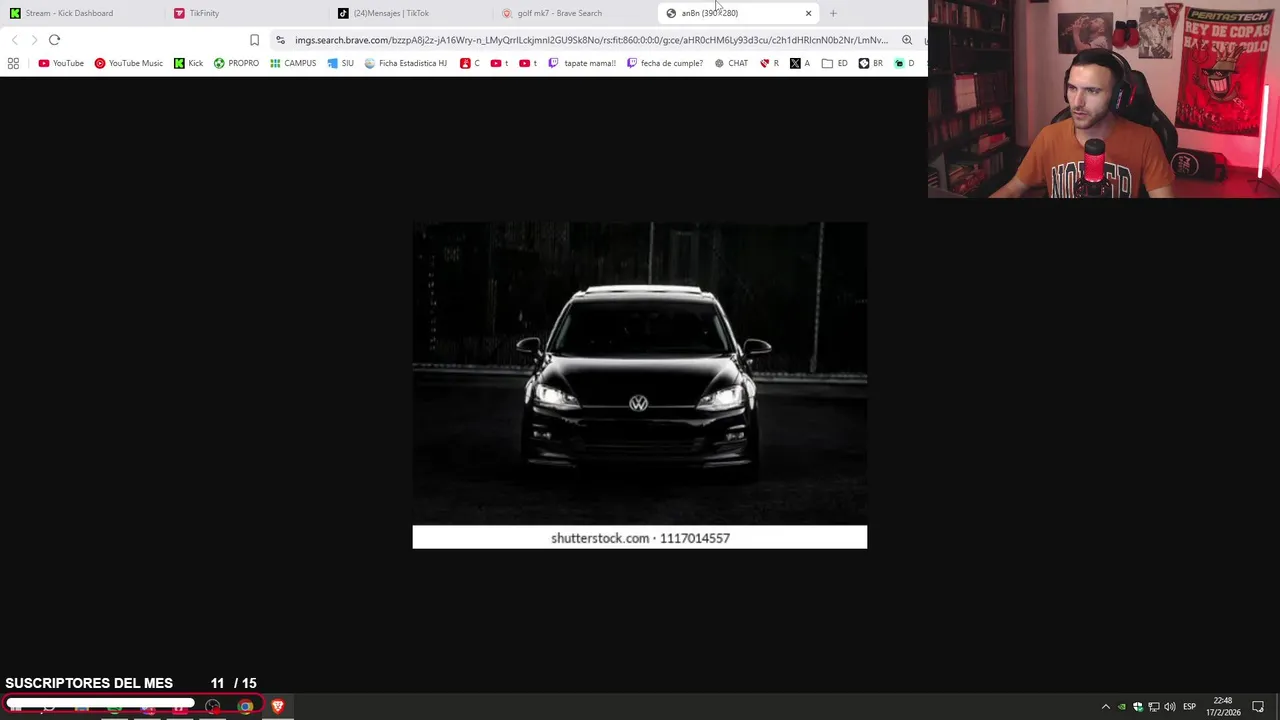1280x720 pixels.
Task: Open the apps grid in bookmarks bar
Action: [13, 63]
